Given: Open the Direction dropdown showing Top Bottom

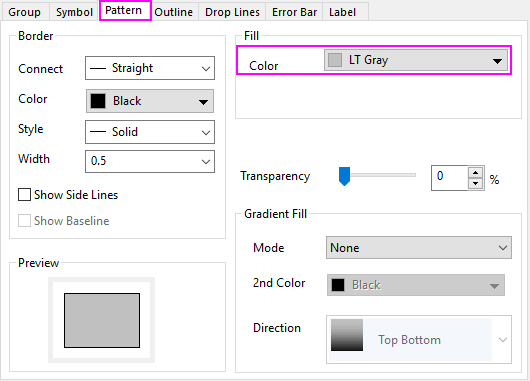Looking at the screenshot, I should [419, 339].
